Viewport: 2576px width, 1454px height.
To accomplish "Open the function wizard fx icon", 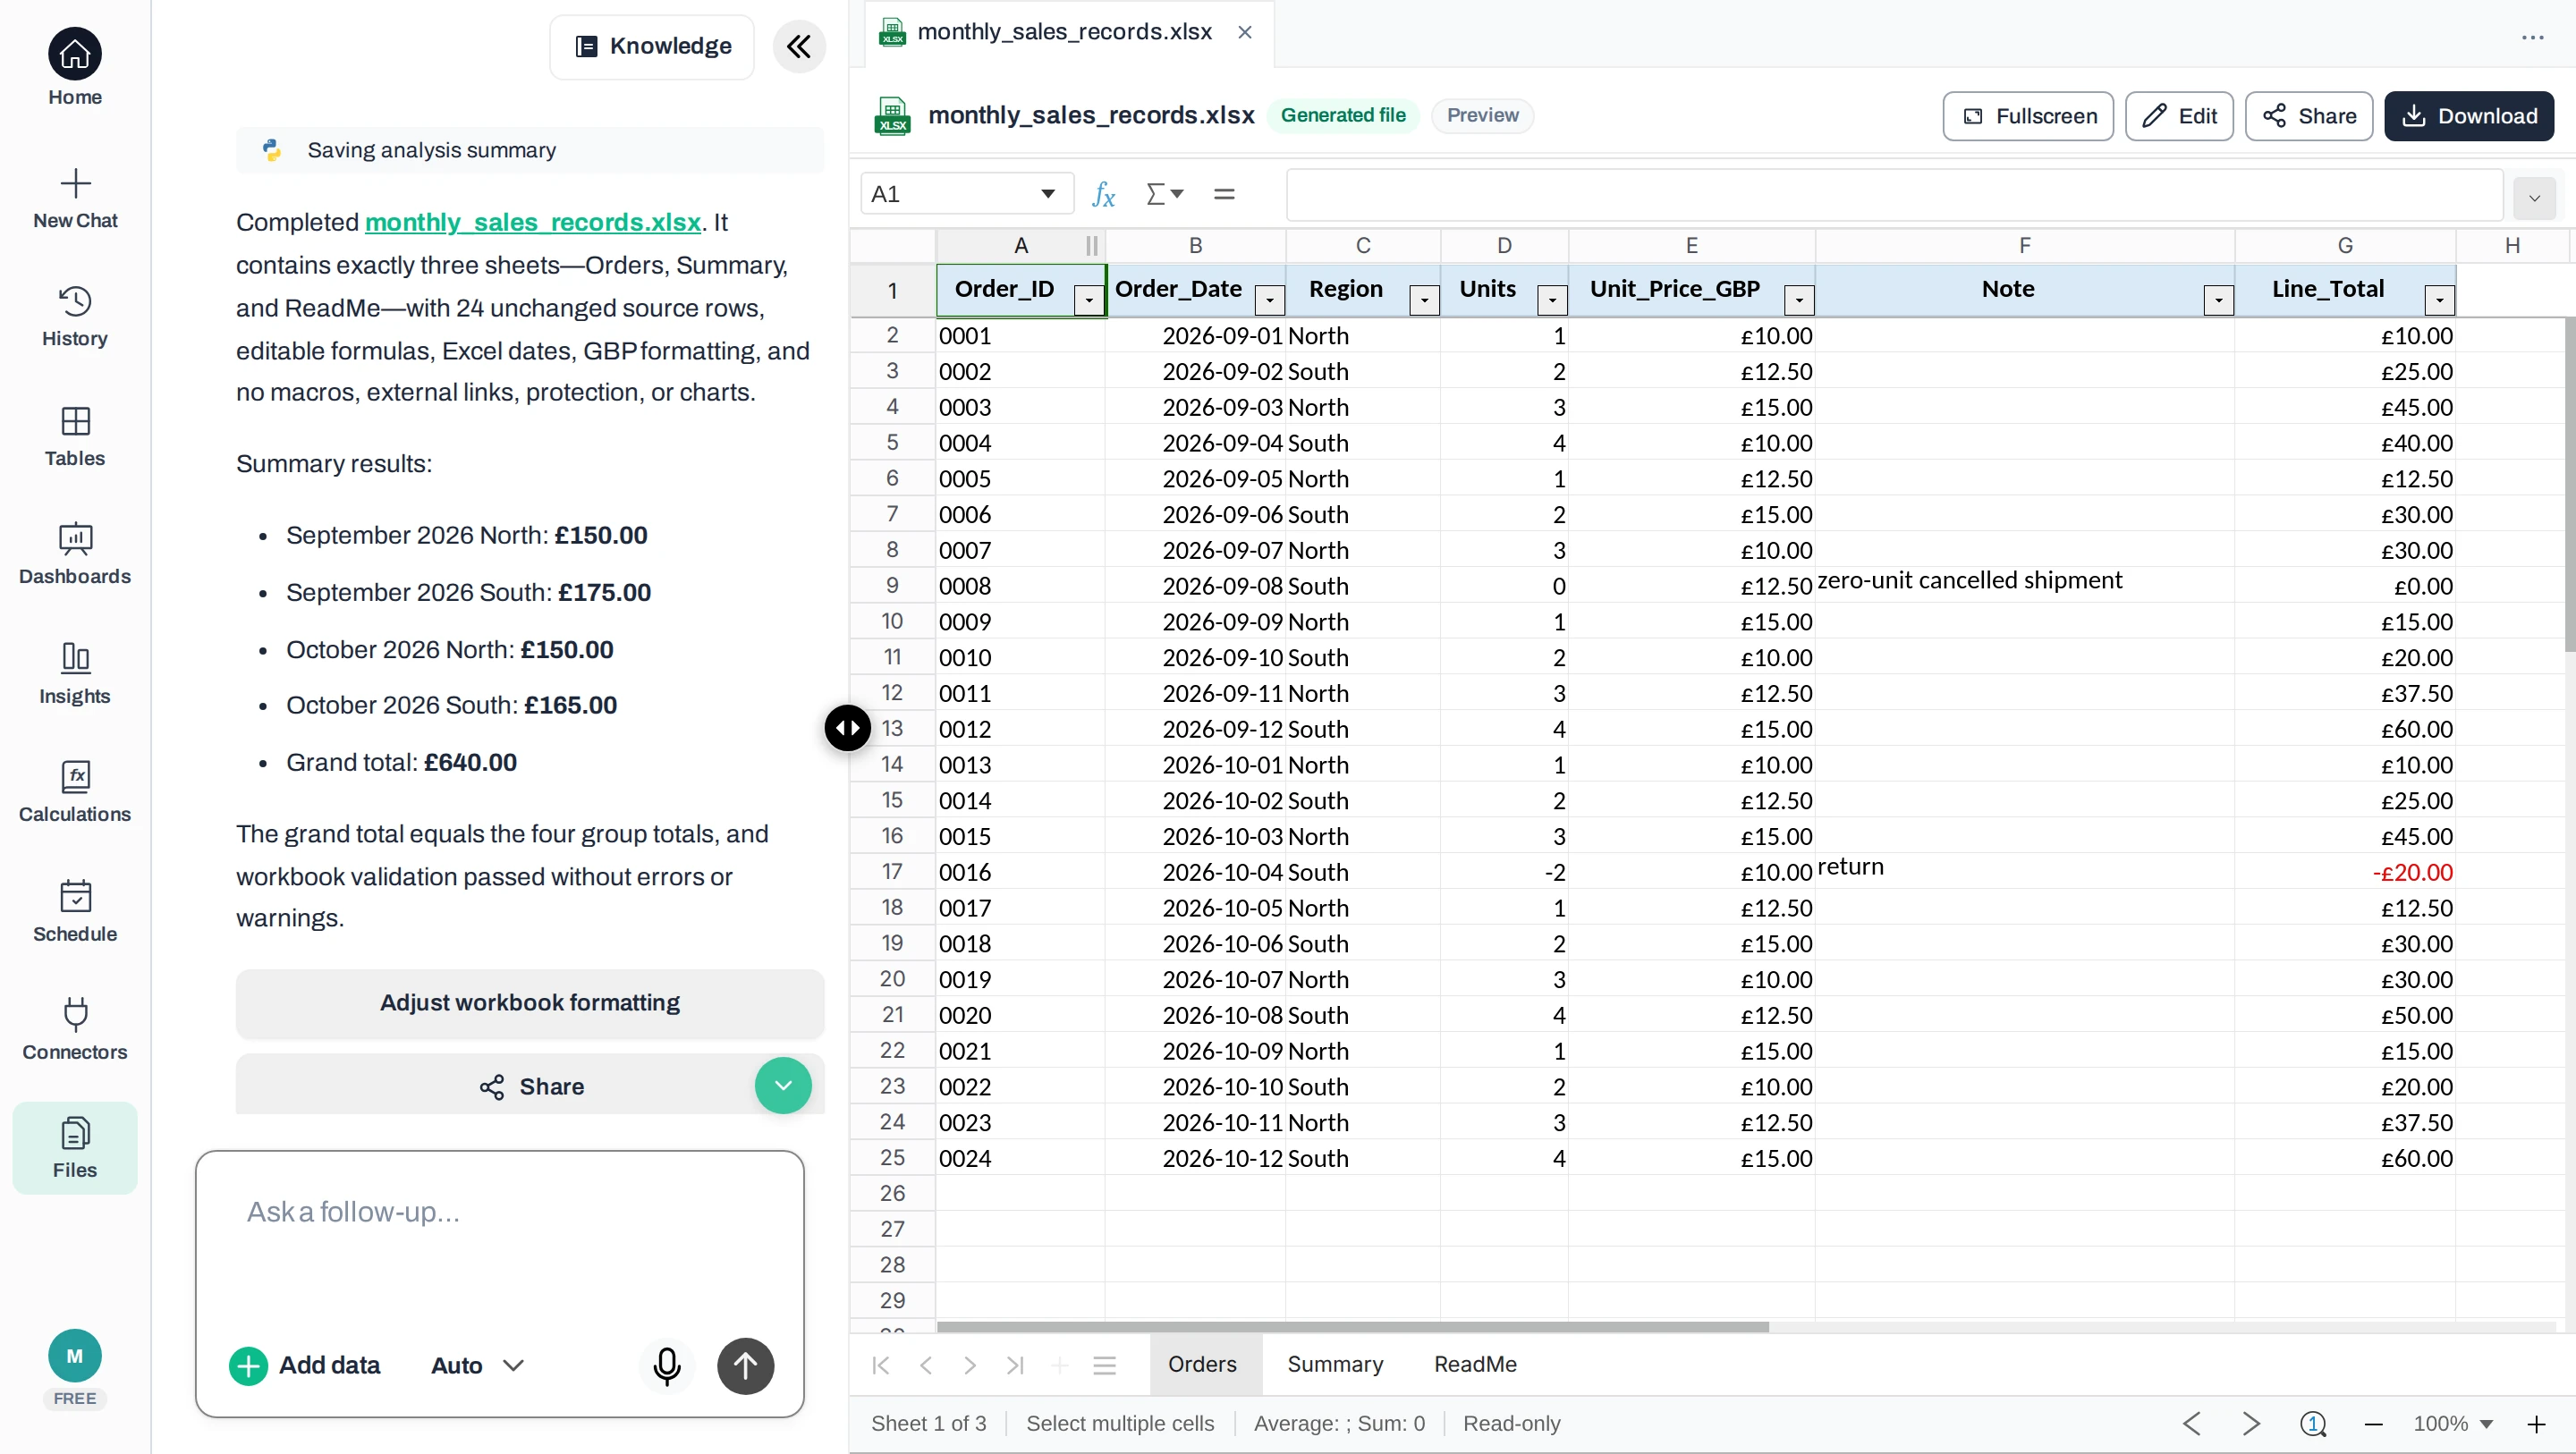I will 1103,194.
